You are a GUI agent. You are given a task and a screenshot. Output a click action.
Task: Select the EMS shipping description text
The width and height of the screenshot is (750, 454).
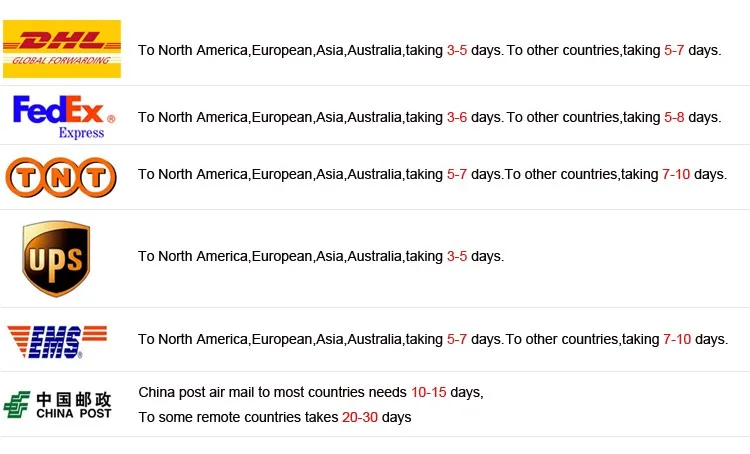coord(432,339)
